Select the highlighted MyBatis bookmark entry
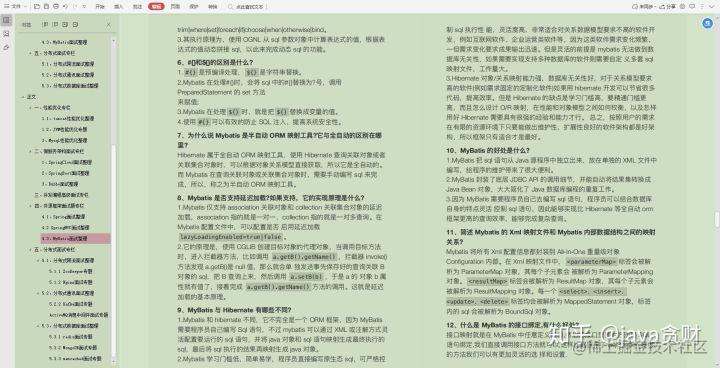This screenshot has height=368, width=720. click(75, 238)
